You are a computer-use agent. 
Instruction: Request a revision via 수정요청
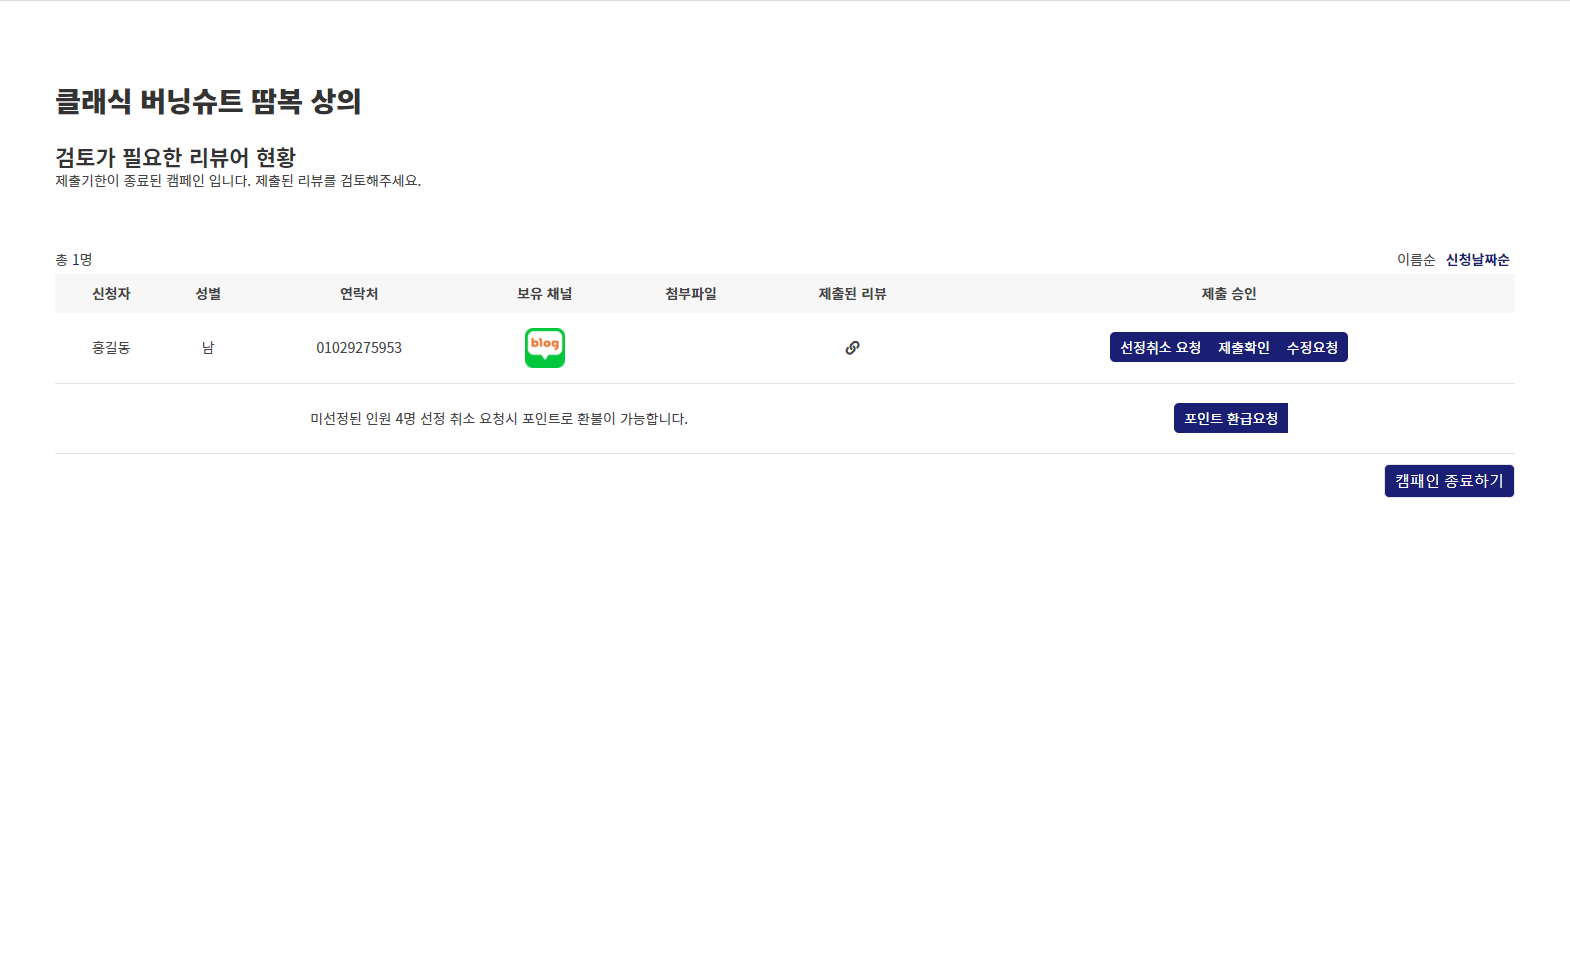[1312, 348]
